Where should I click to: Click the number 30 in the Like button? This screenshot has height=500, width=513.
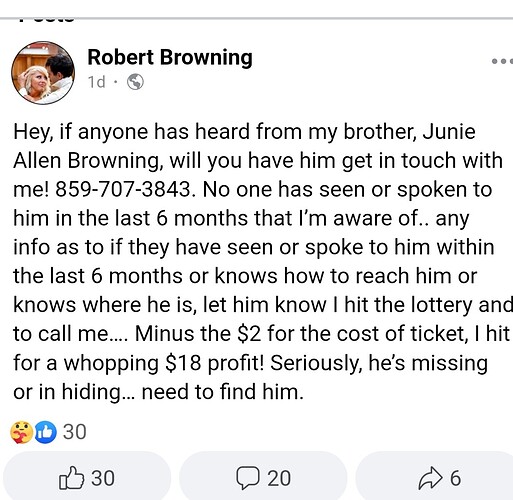(103, 478)
